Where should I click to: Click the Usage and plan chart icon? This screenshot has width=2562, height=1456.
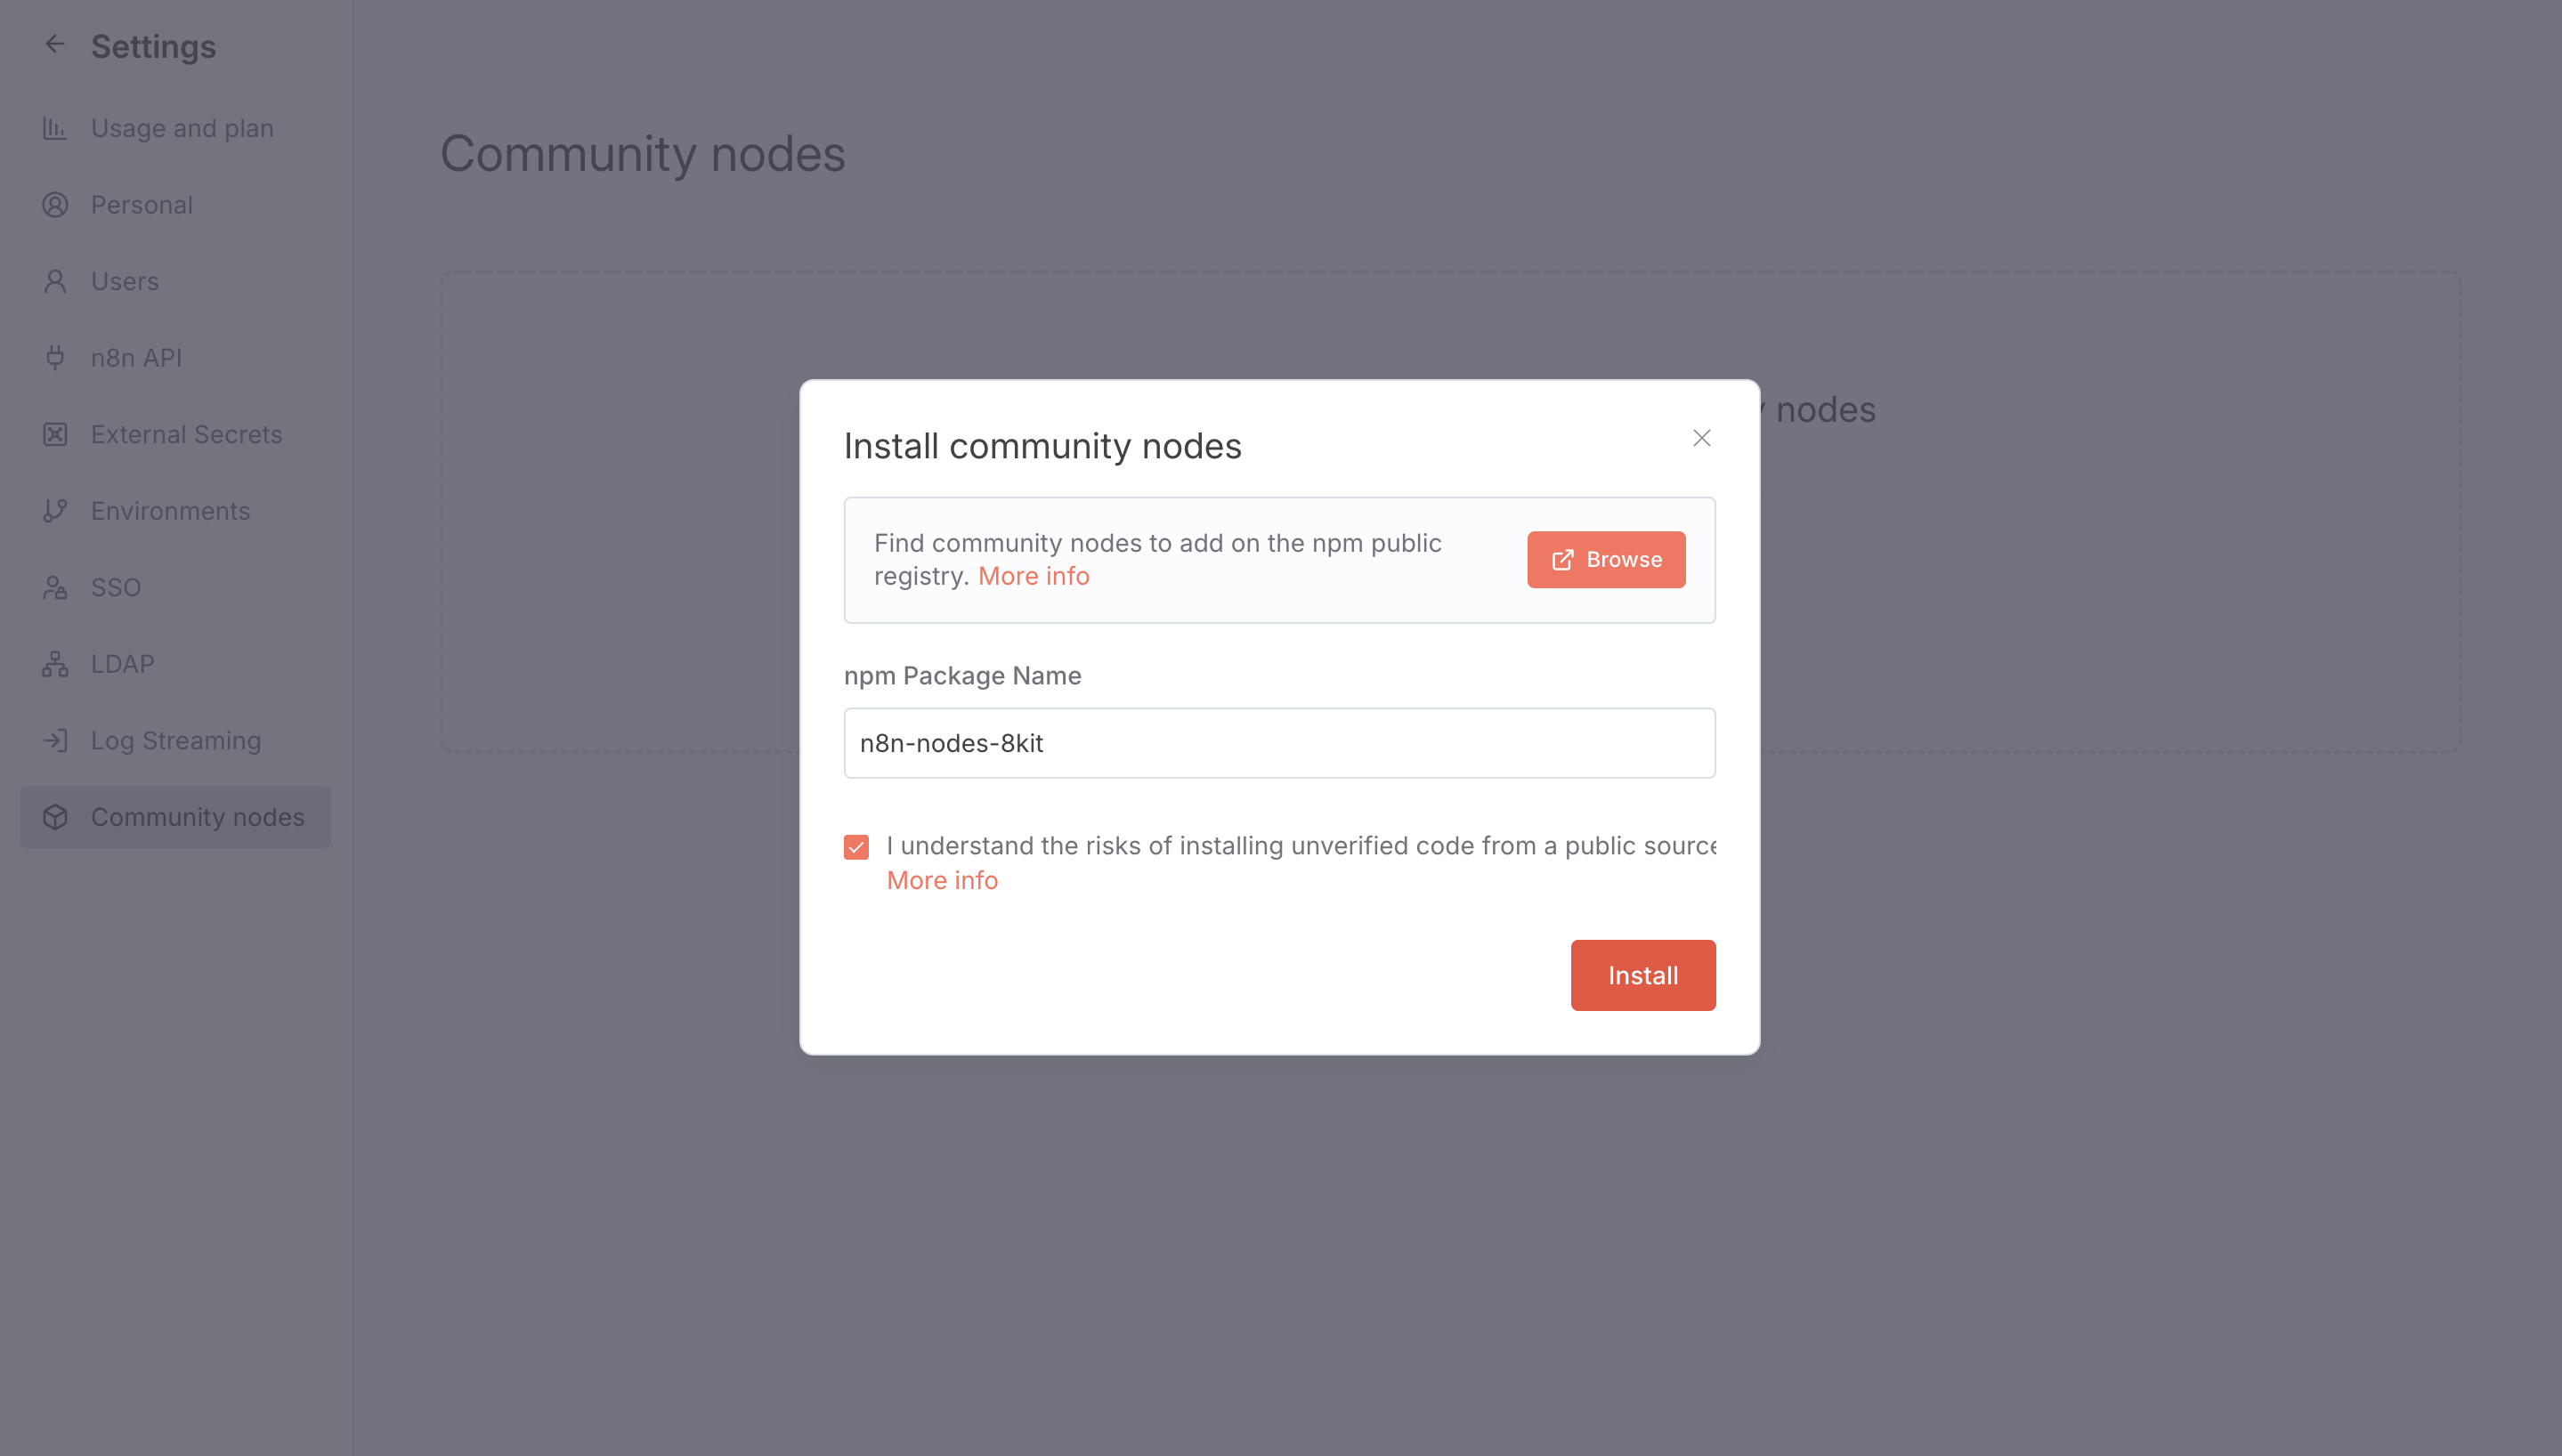point(55,128)
